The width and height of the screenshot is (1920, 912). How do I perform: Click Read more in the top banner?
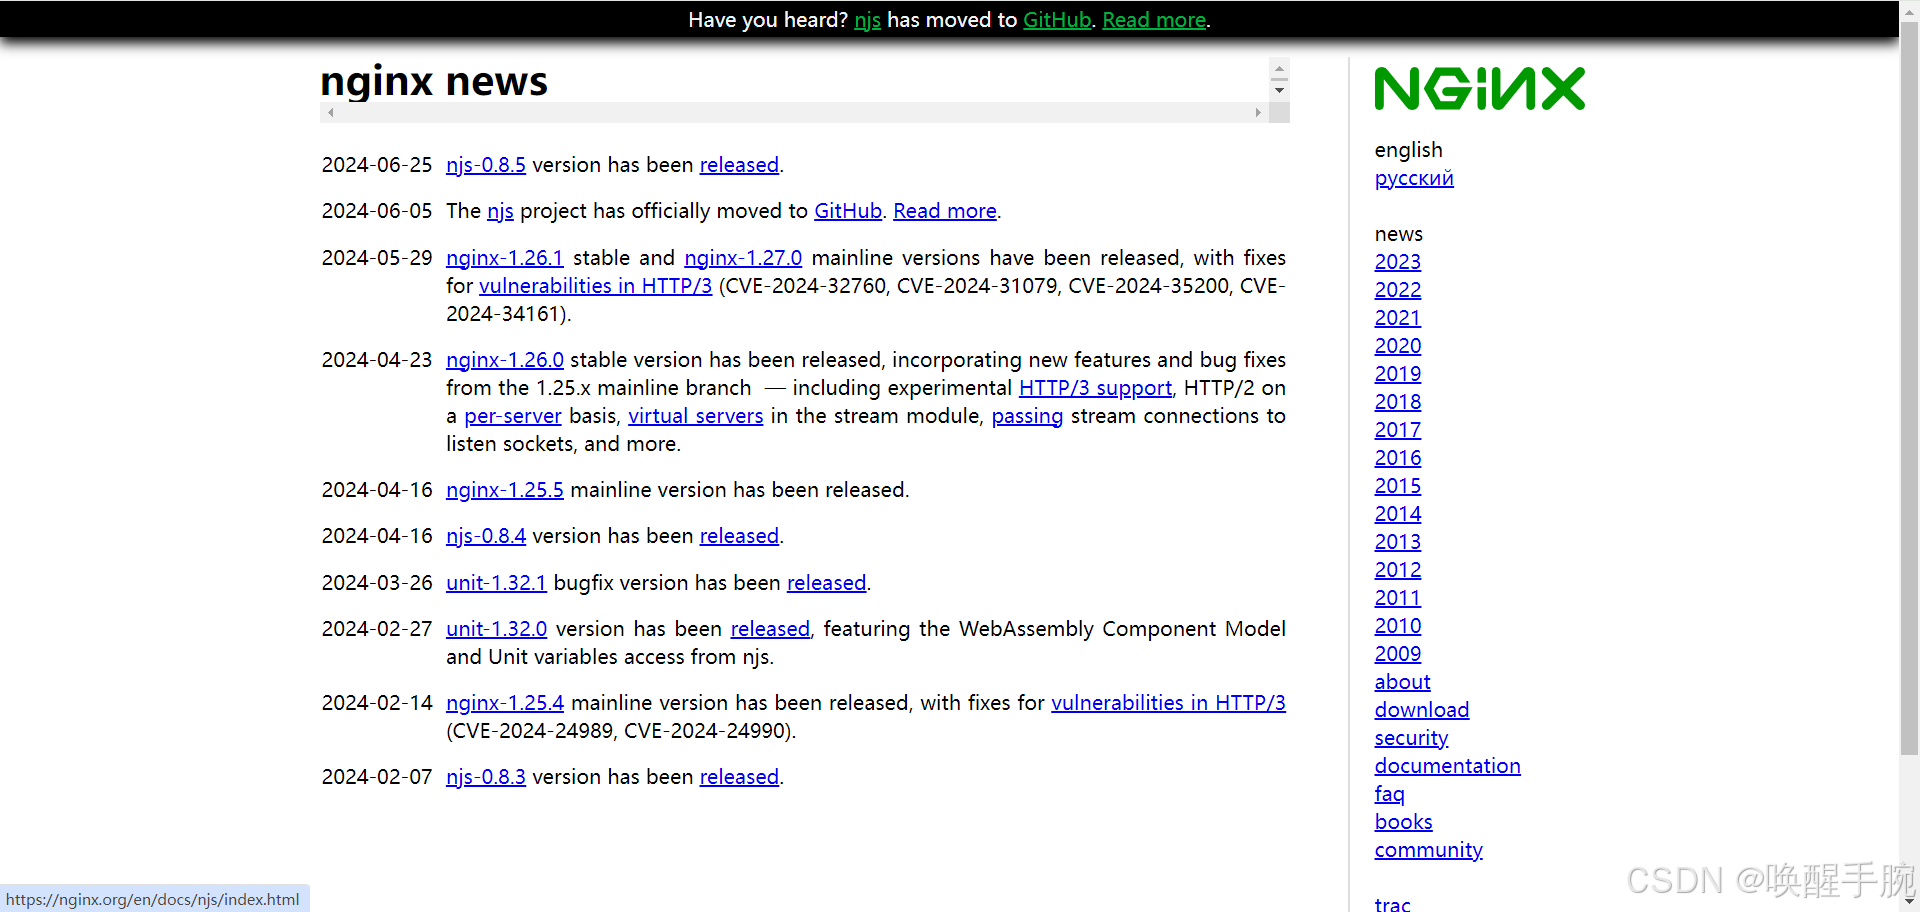pyautogui.click(x=1154, y=20)
